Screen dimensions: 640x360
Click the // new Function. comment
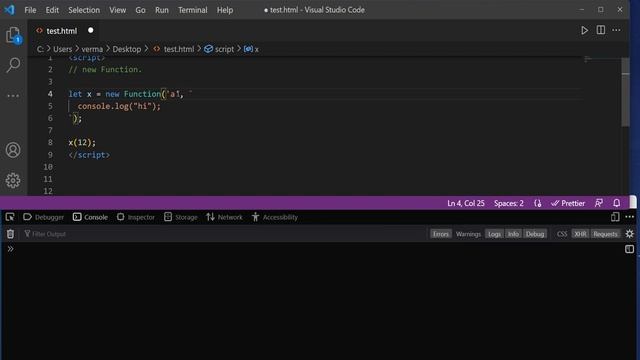click(x=105, y=69)
